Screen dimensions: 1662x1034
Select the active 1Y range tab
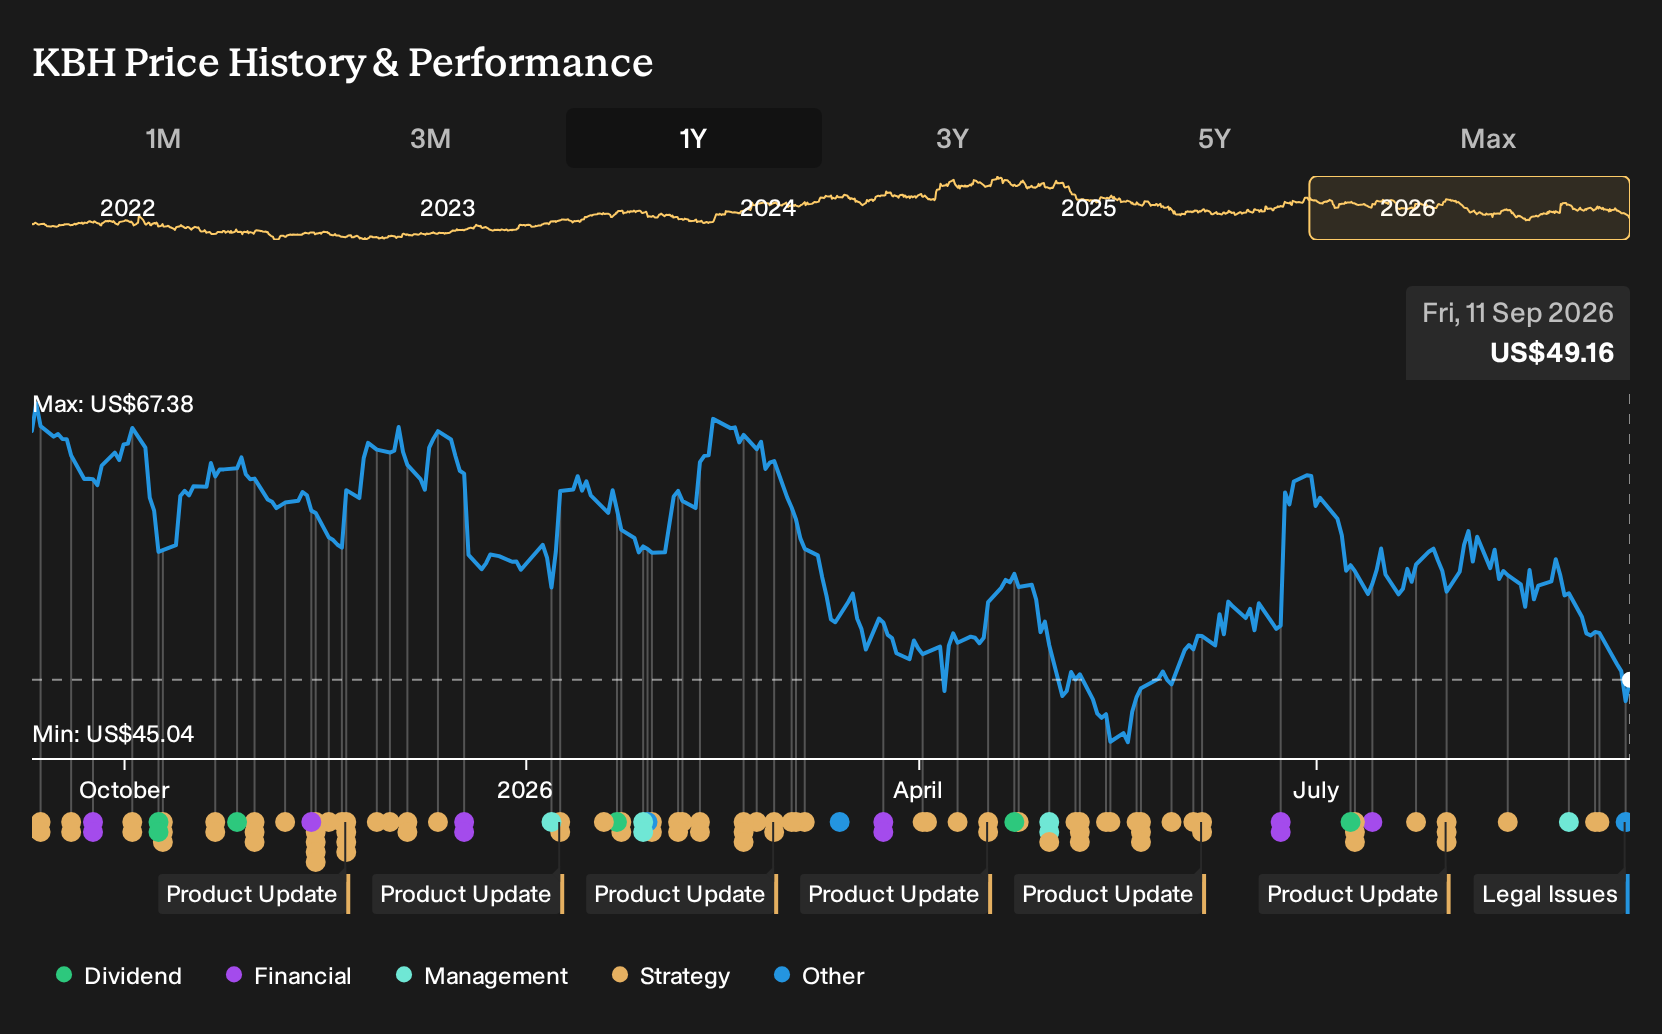pyautogui.click(x=694, y=138)
